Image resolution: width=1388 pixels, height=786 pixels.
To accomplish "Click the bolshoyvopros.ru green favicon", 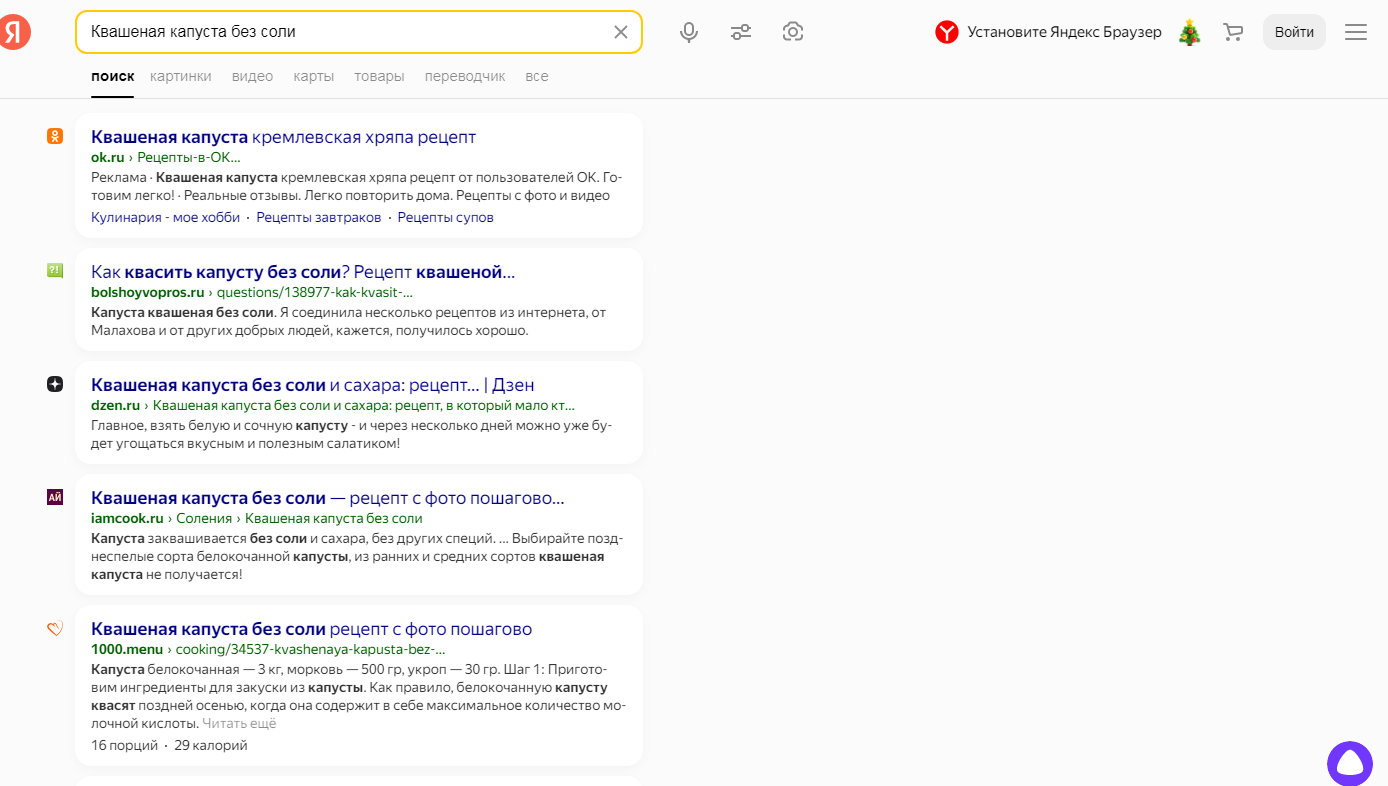I will 55,270.
